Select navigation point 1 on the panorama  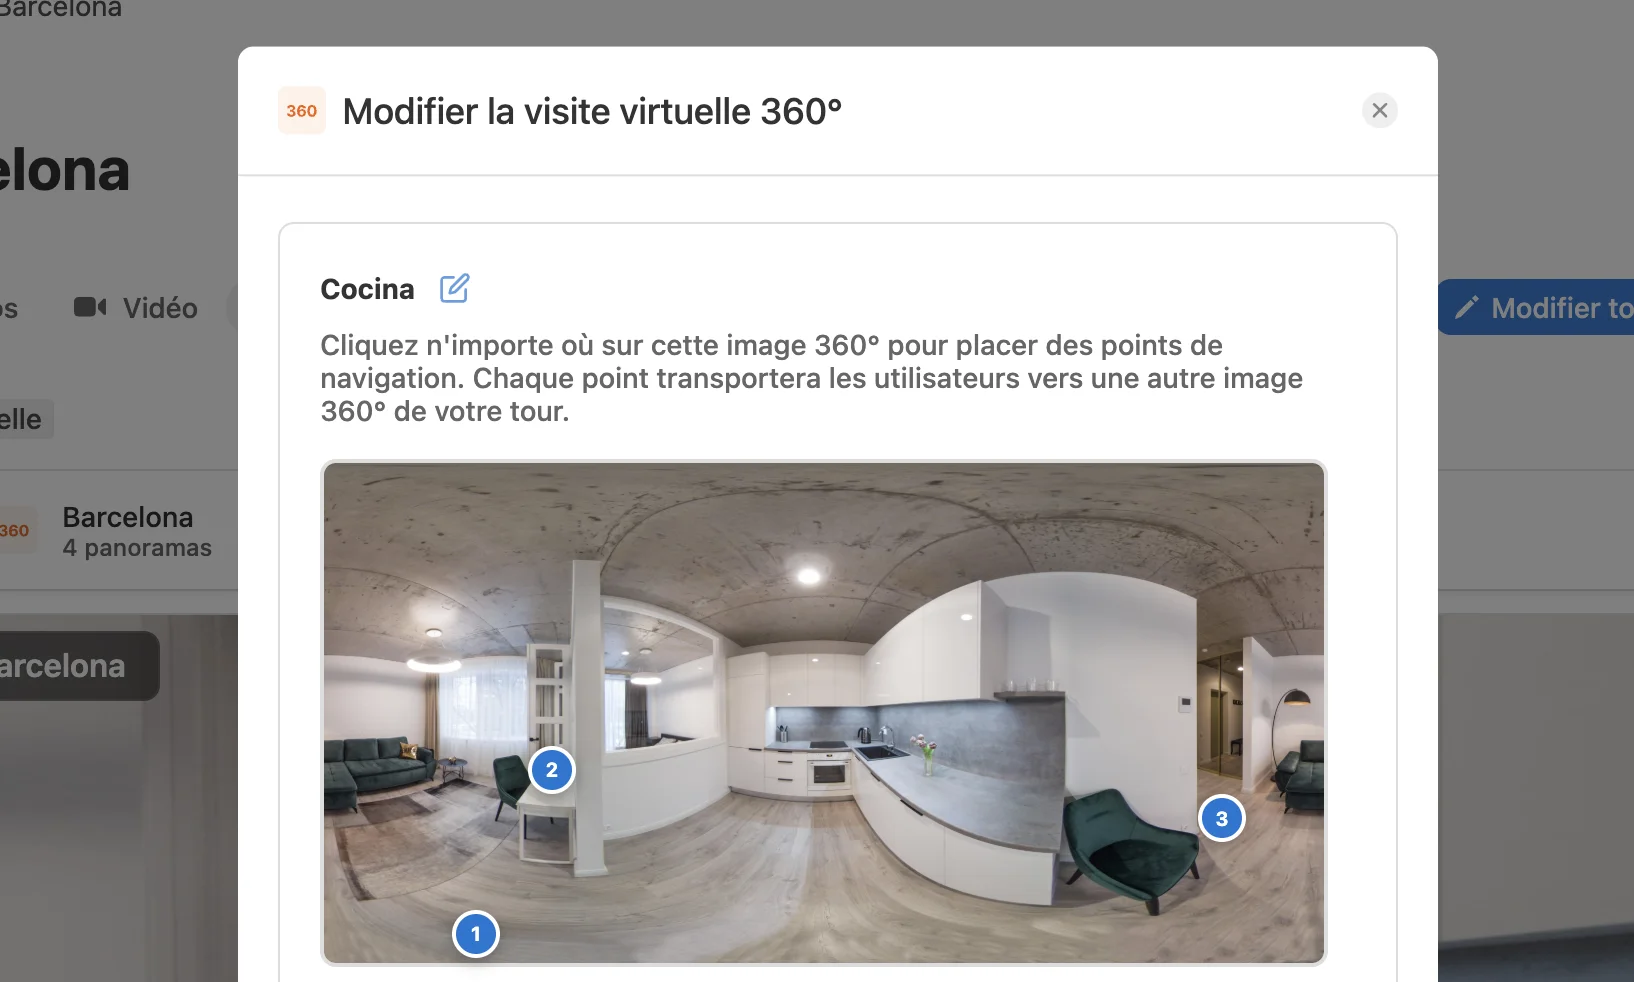pos(476,934)
